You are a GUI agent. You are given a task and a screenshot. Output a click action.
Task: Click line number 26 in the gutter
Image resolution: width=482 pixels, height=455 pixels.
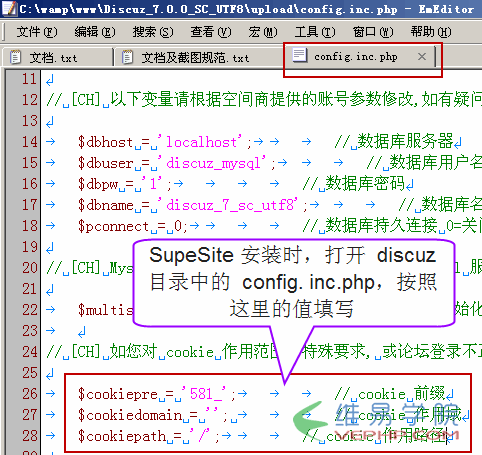pyautogui.click(x=30, y=394)
